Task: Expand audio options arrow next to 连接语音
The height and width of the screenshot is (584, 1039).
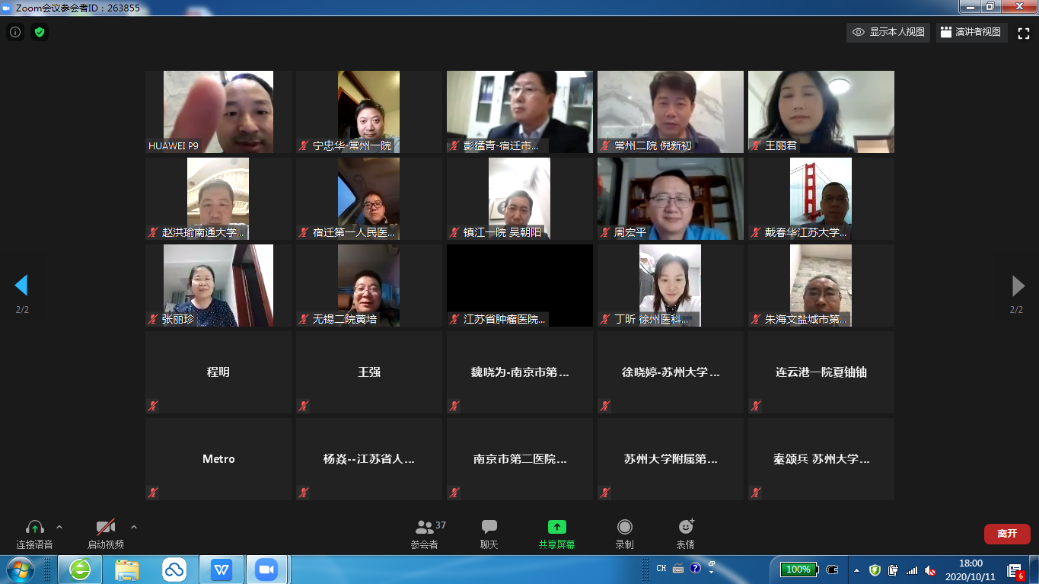Action: tap(59, 527)
